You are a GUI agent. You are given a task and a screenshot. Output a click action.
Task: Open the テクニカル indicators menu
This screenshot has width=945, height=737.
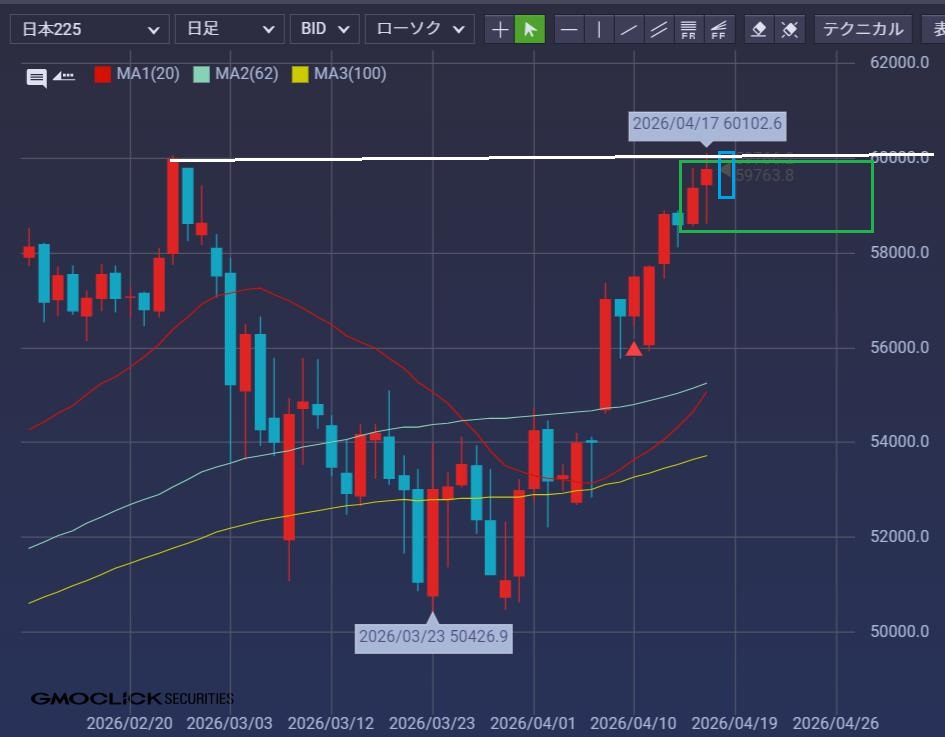click(862, 29)
